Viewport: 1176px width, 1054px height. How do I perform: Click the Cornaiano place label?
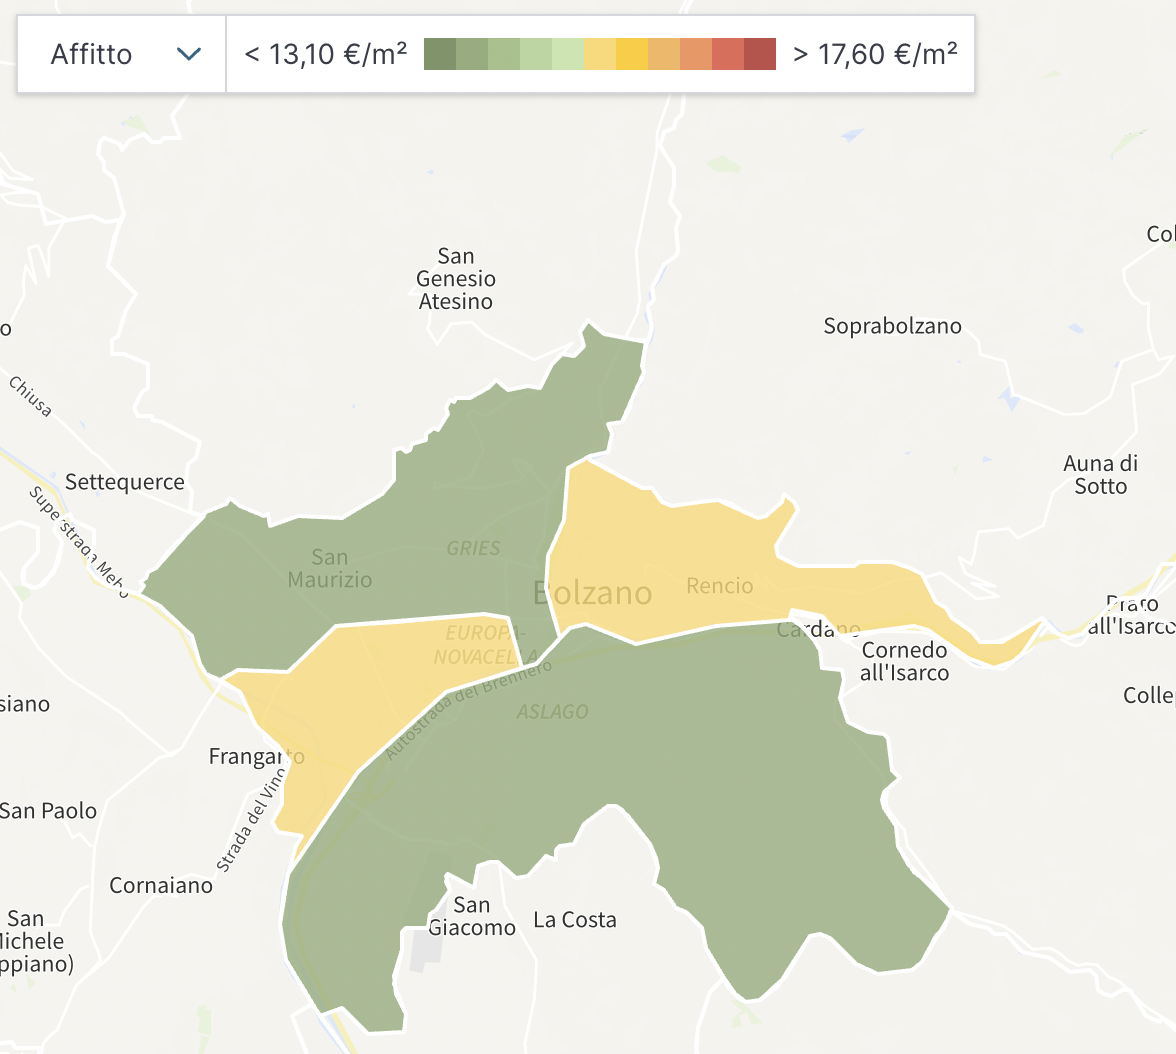[161, 885]
